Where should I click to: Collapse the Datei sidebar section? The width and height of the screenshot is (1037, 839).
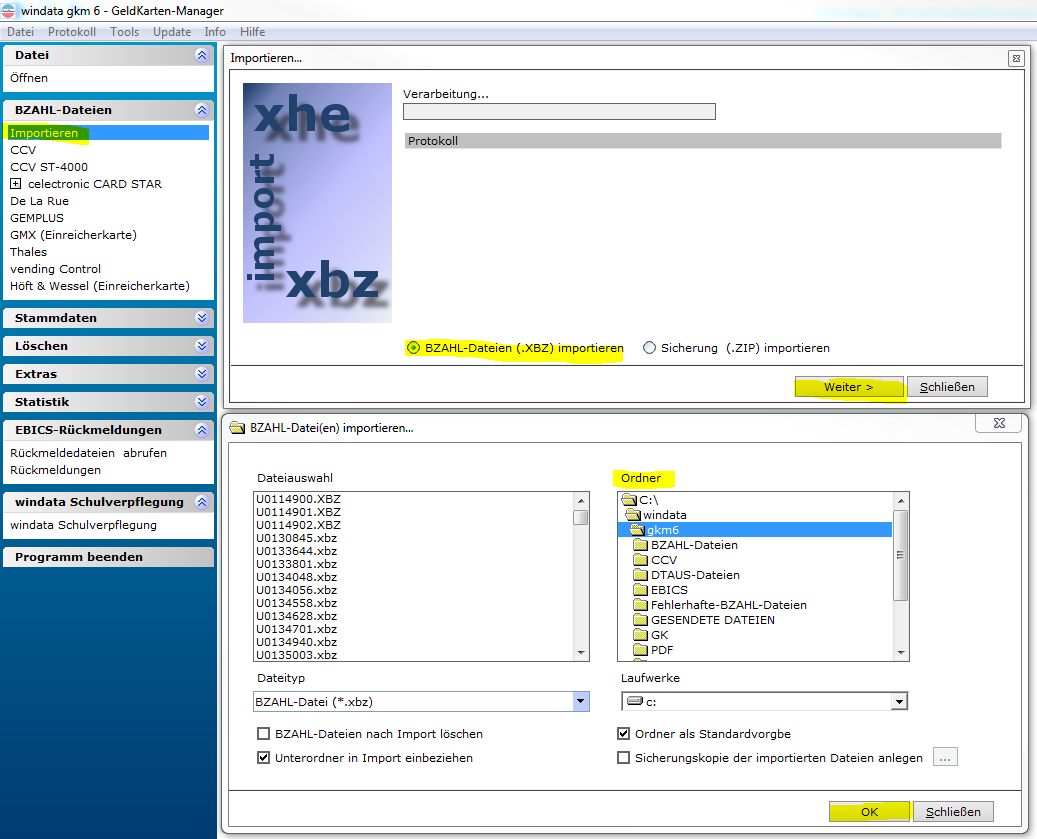pyautogui.click(x=202, y=55)
